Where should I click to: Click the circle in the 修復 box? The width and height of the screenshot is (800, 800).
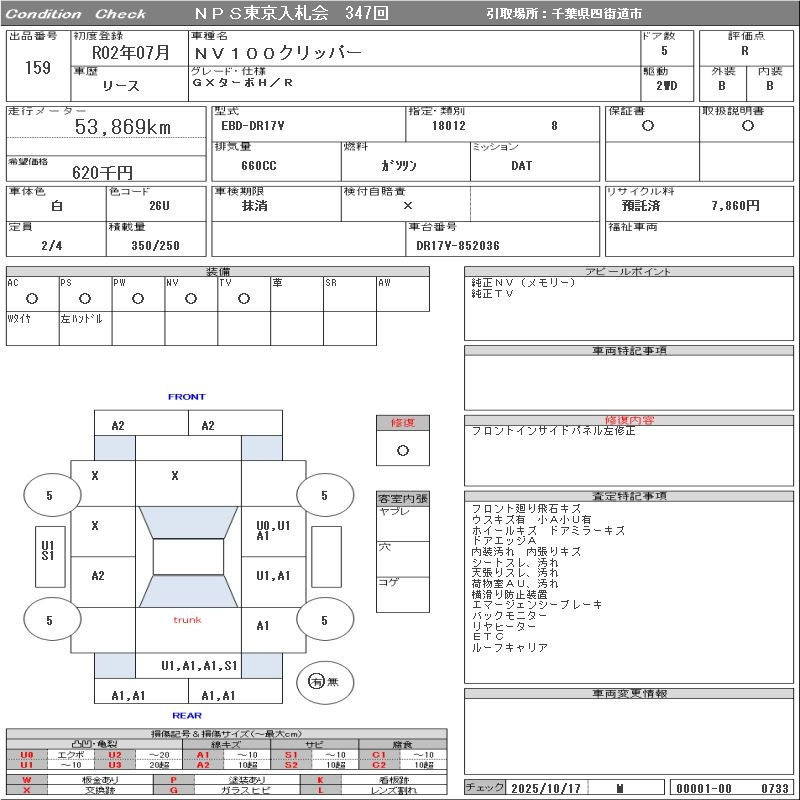tap(403, 450)
